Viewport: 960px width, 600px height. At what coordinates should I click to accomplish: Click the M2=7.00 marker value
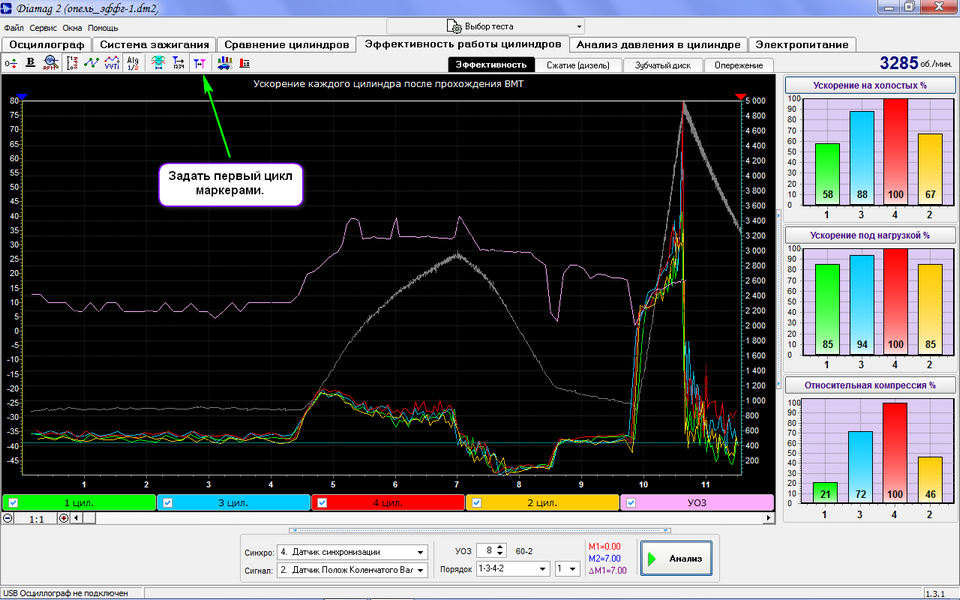pos(604,558)
